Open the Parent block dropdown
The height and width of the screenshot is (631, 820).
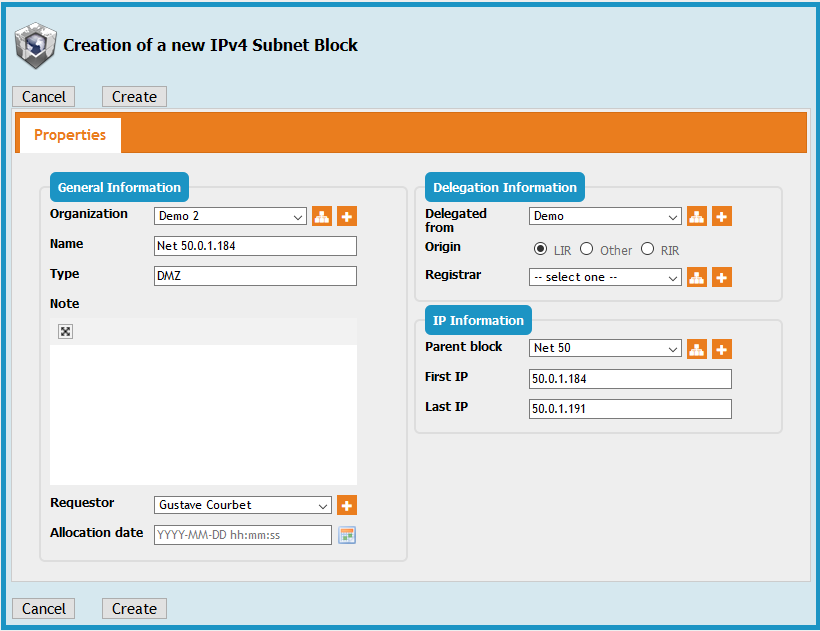(605, 349)
